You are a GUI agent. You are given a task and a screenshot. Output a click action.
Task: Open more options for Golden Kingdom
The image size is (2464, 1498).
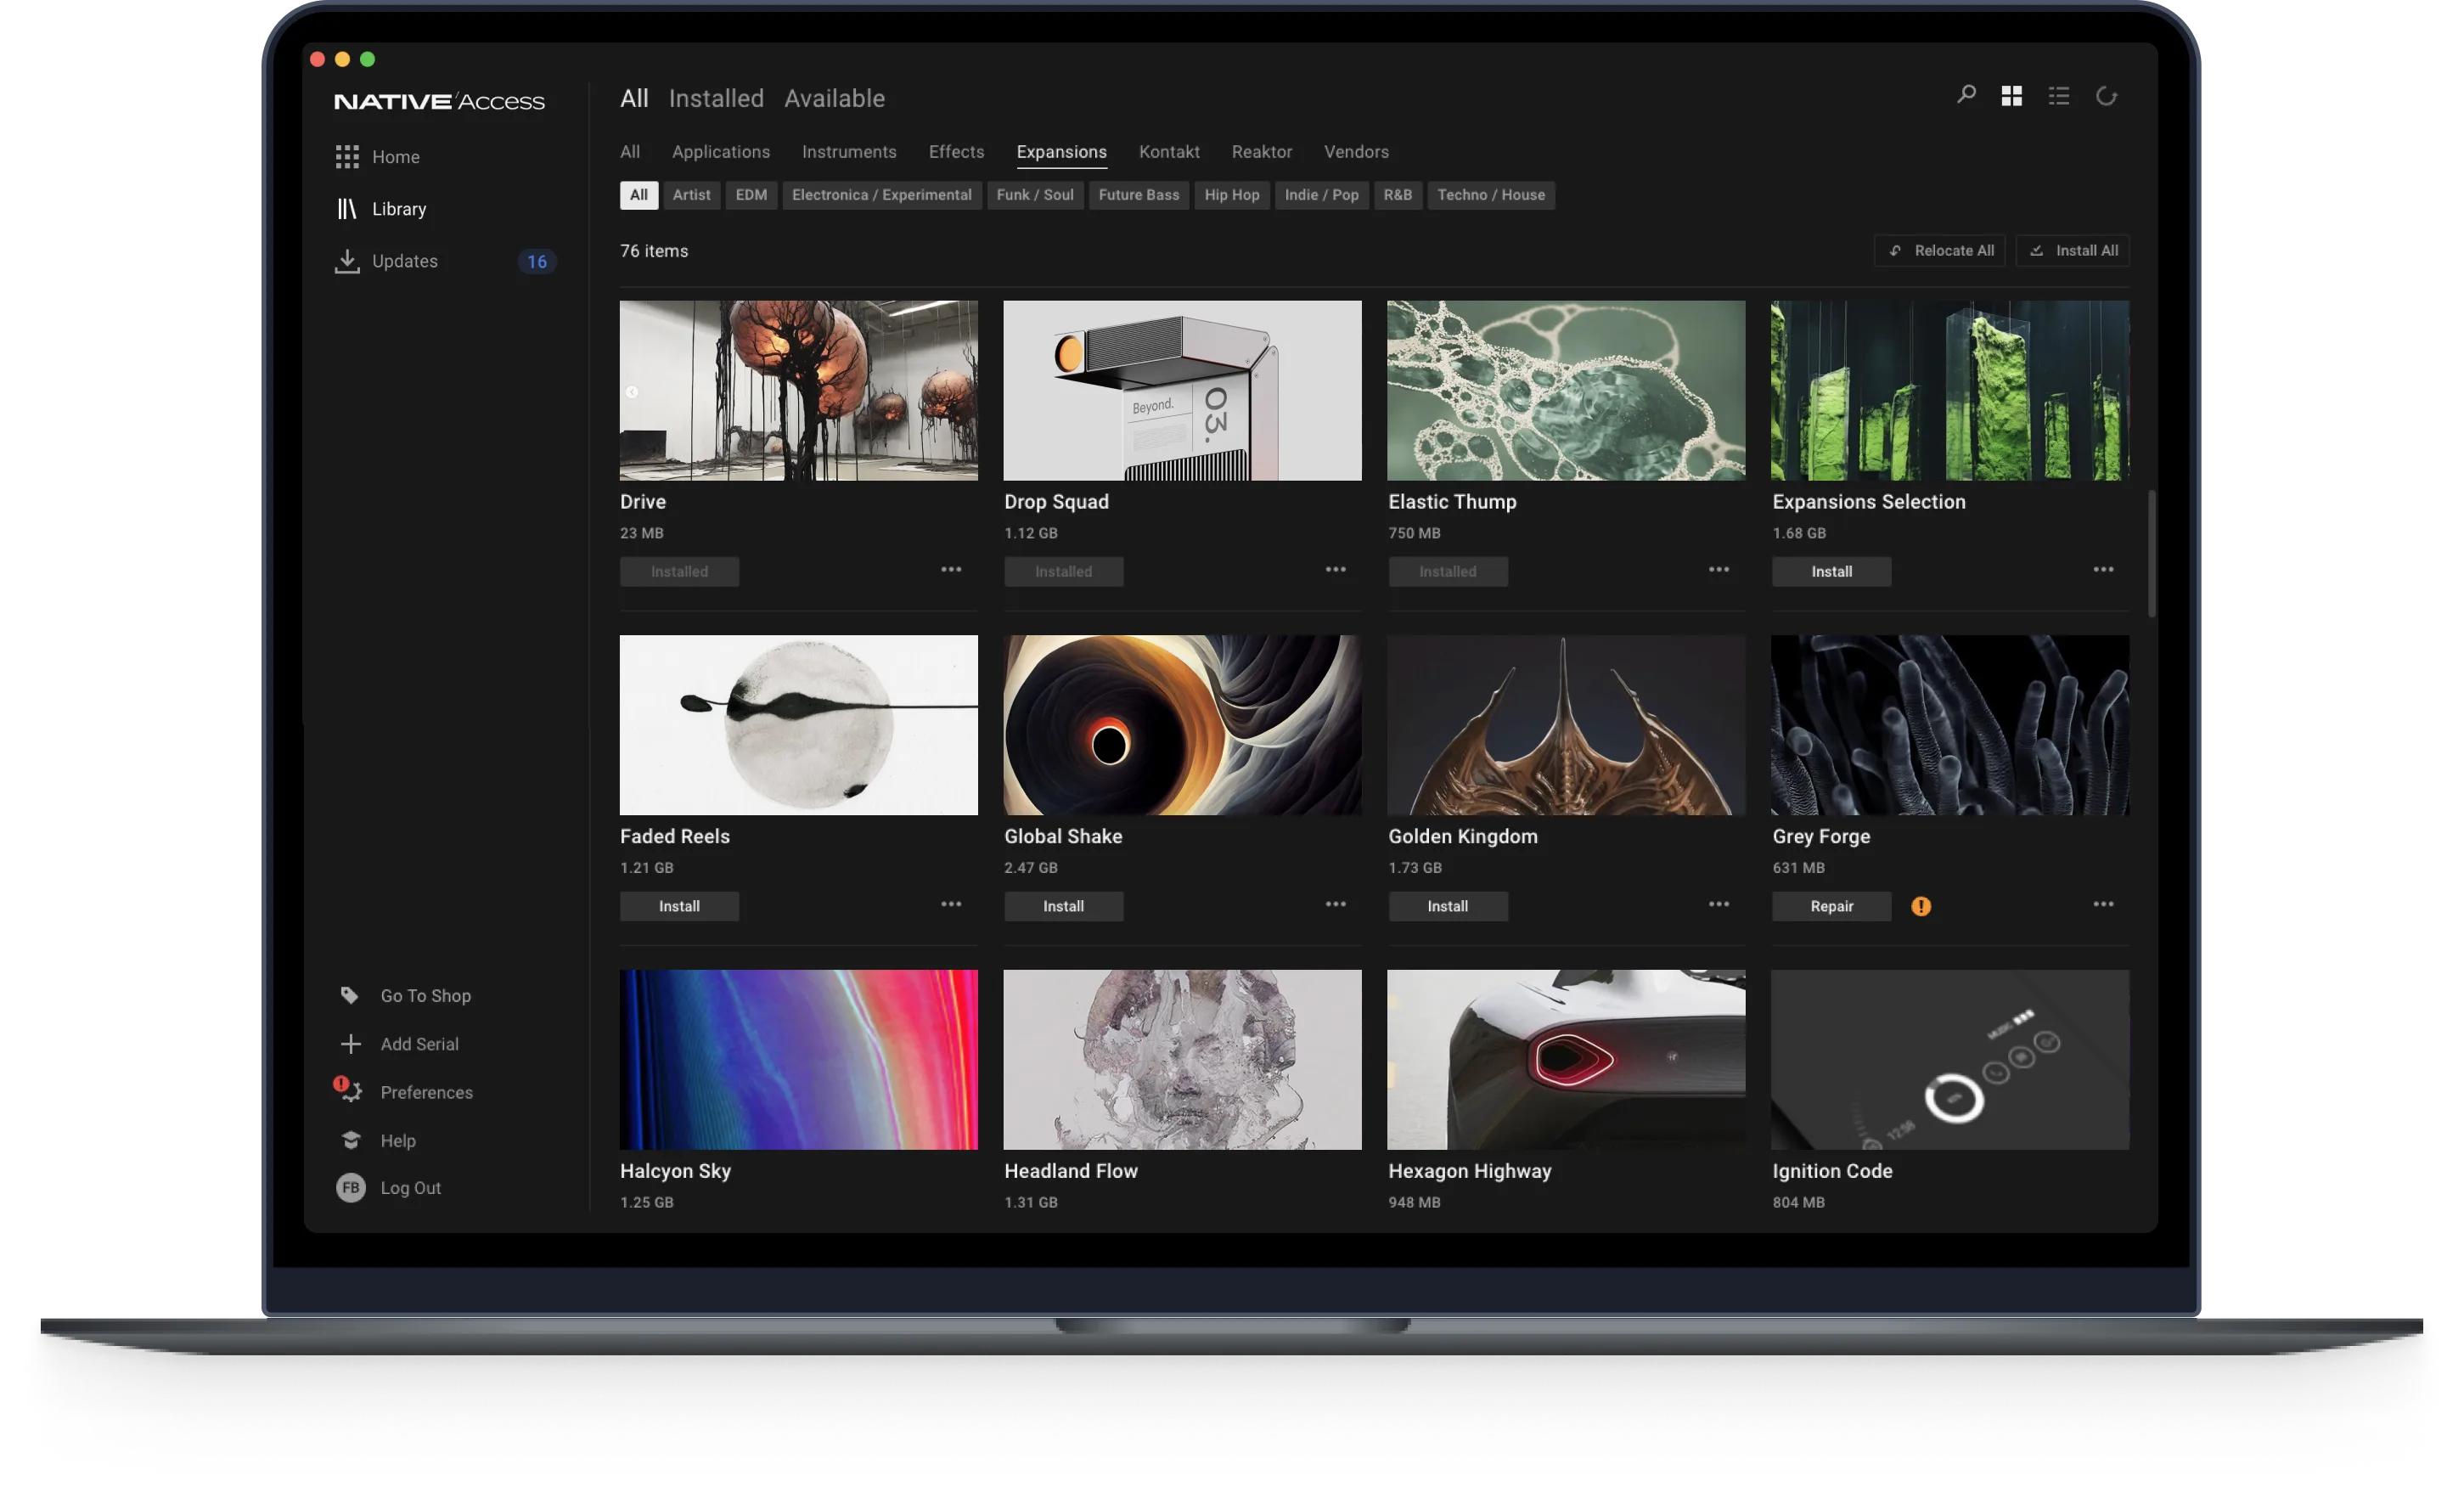pos(1718,905)
